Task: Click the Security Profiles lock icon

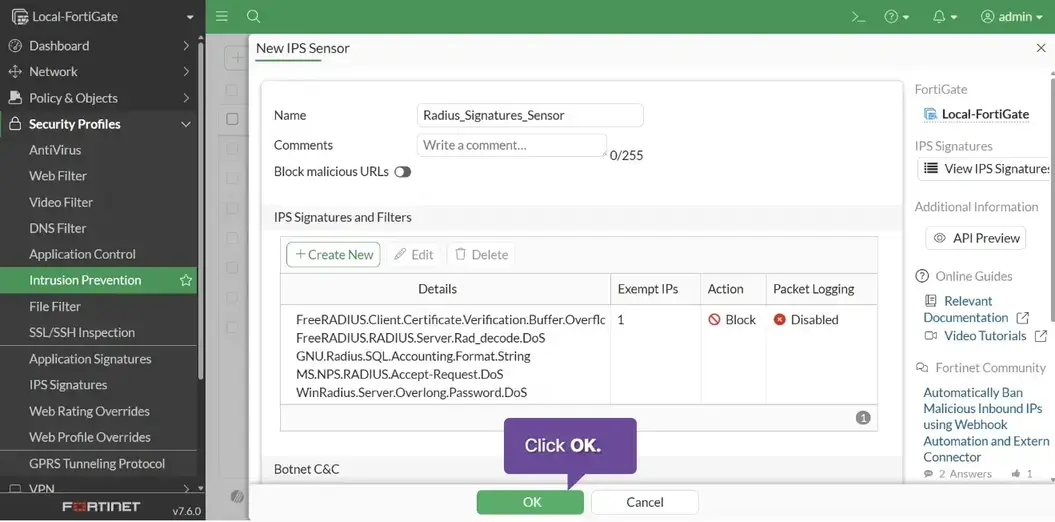Action: pos(15,124)
